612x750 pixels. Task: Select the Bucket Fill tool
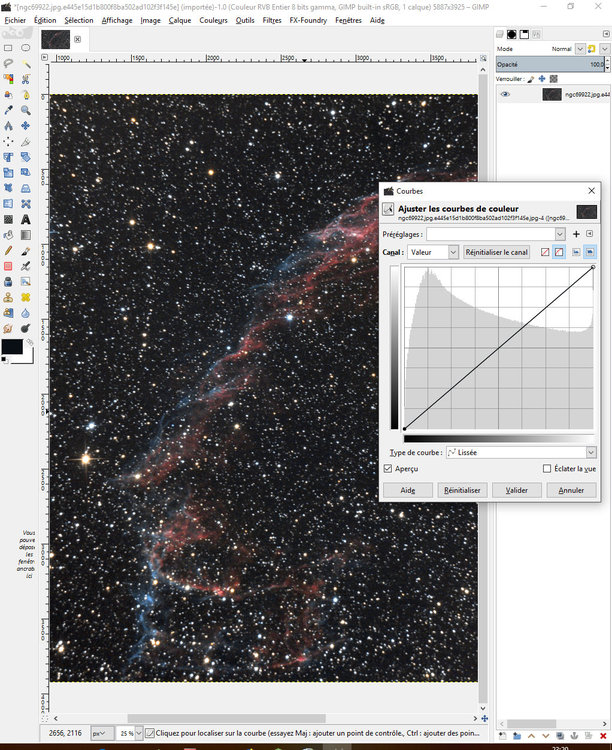point(8,235)
